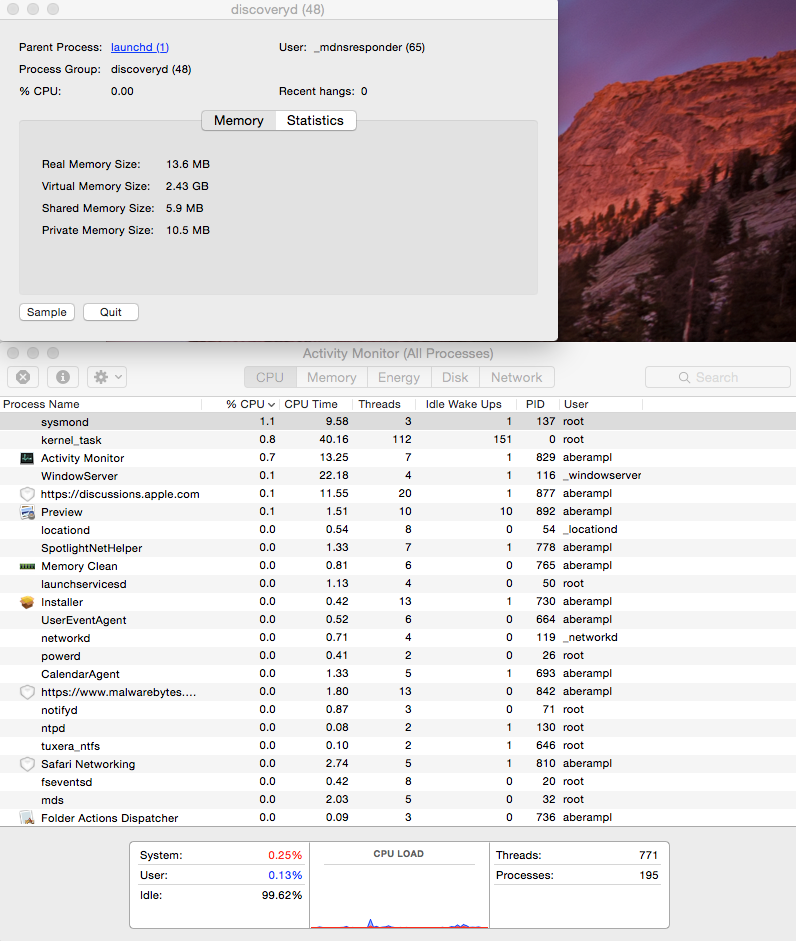Switch to the CPU tab
The height and width of the screenshot is (941, 796).
coord(270,377)
